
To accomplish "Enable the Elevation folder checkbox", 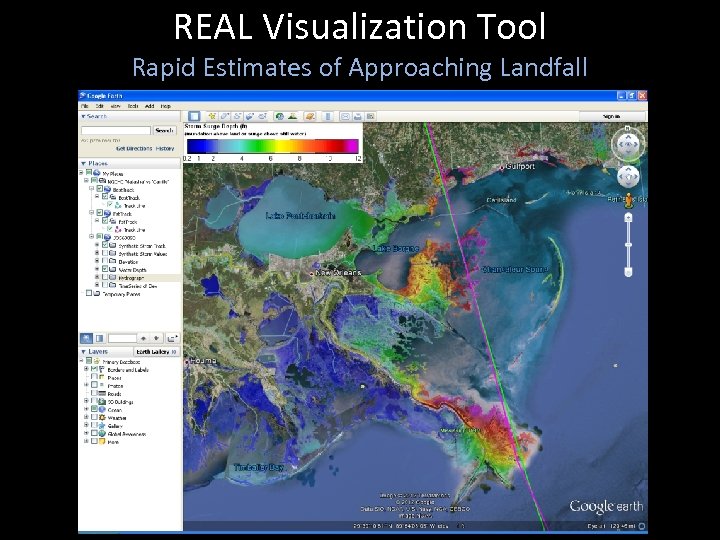I will coord(105,261).
